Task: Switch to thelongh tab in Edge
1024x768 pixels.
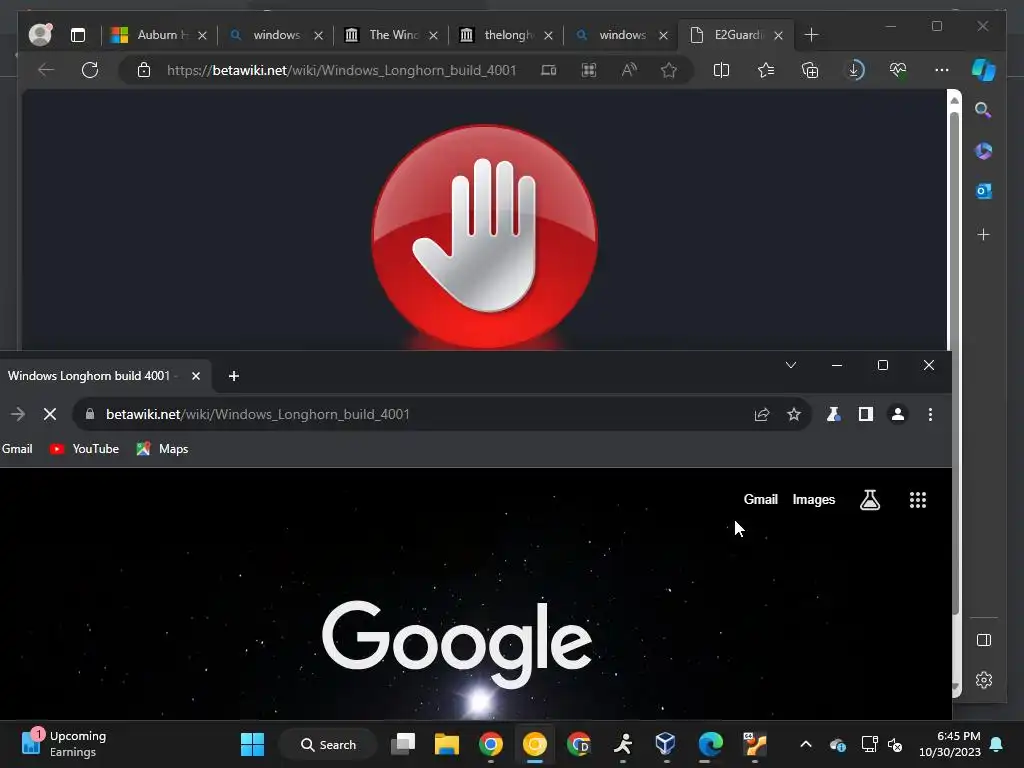Action: 505,35
